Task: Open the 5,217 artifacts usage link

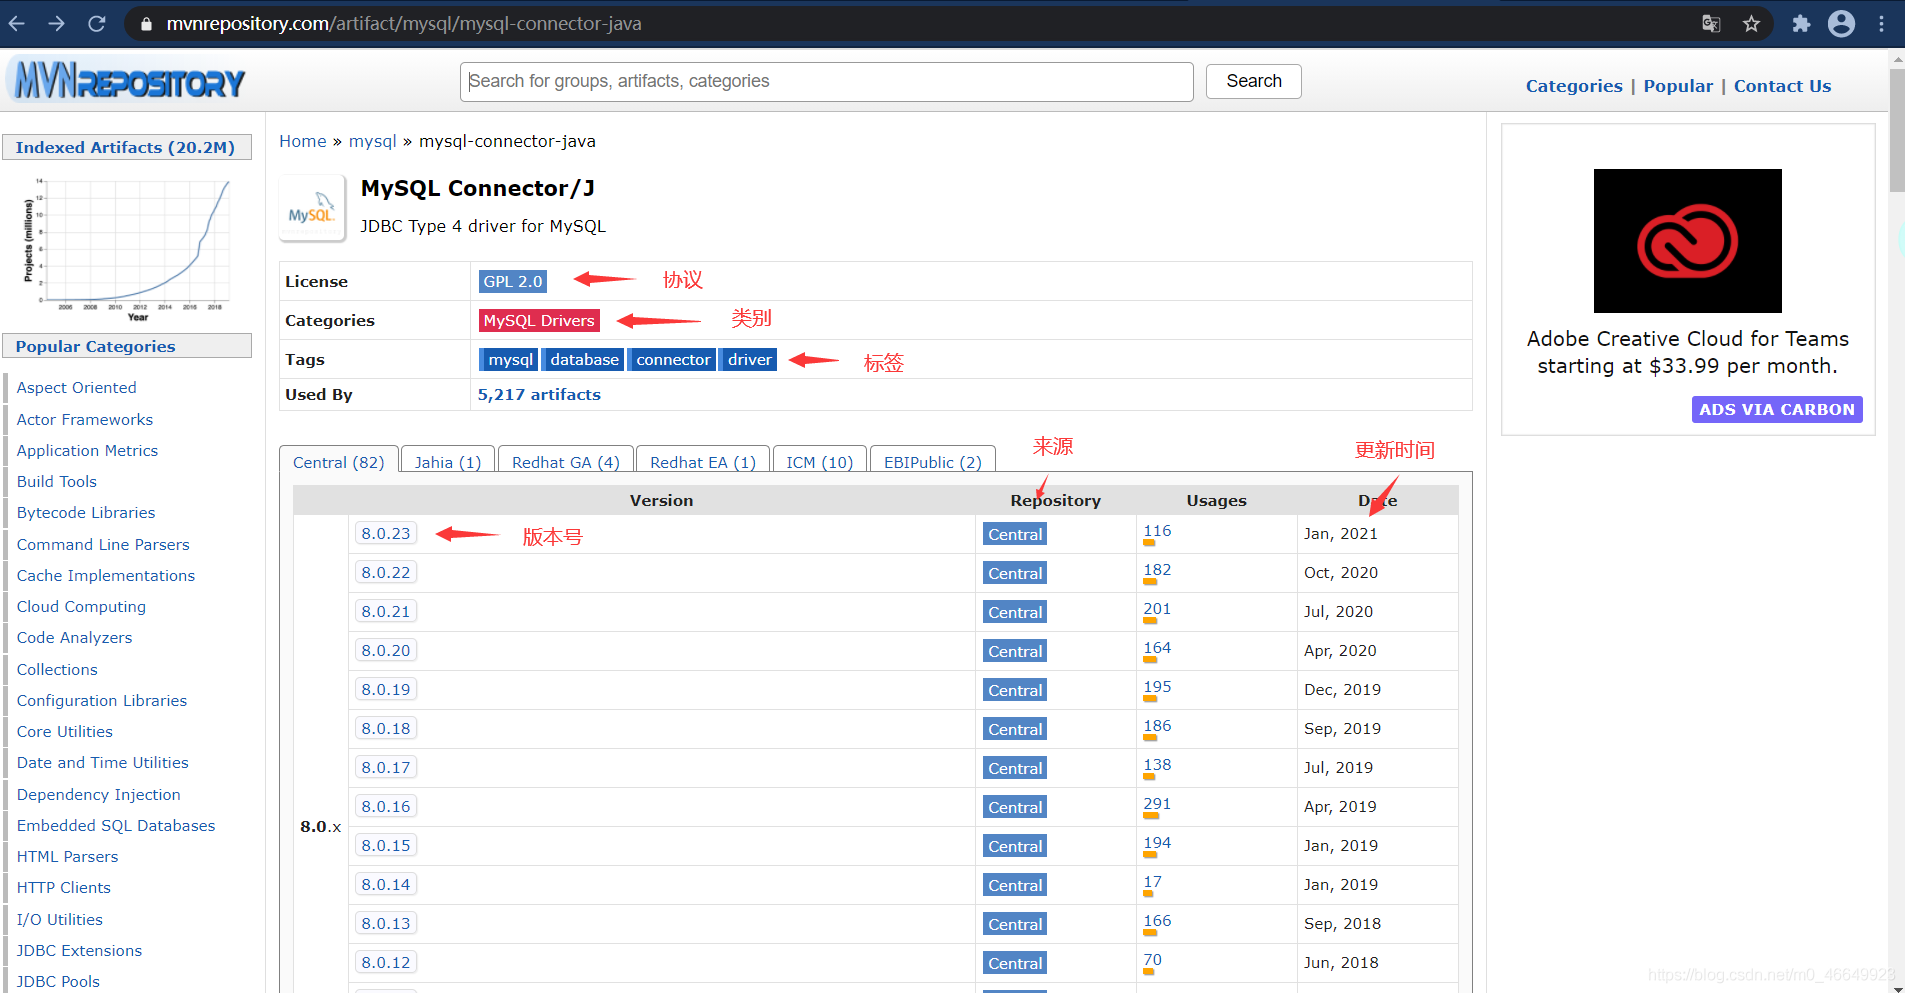Action: tap(539, 394)
